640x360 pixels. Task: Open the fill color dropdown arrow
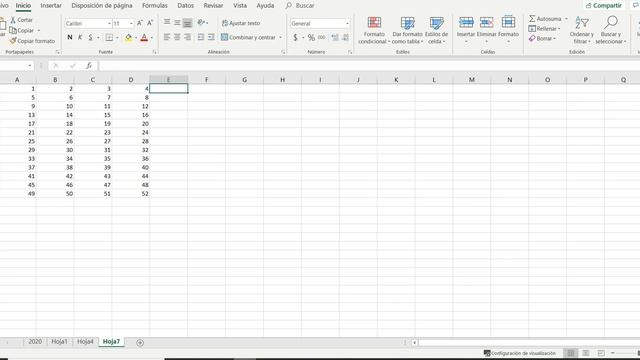(136, 38)
